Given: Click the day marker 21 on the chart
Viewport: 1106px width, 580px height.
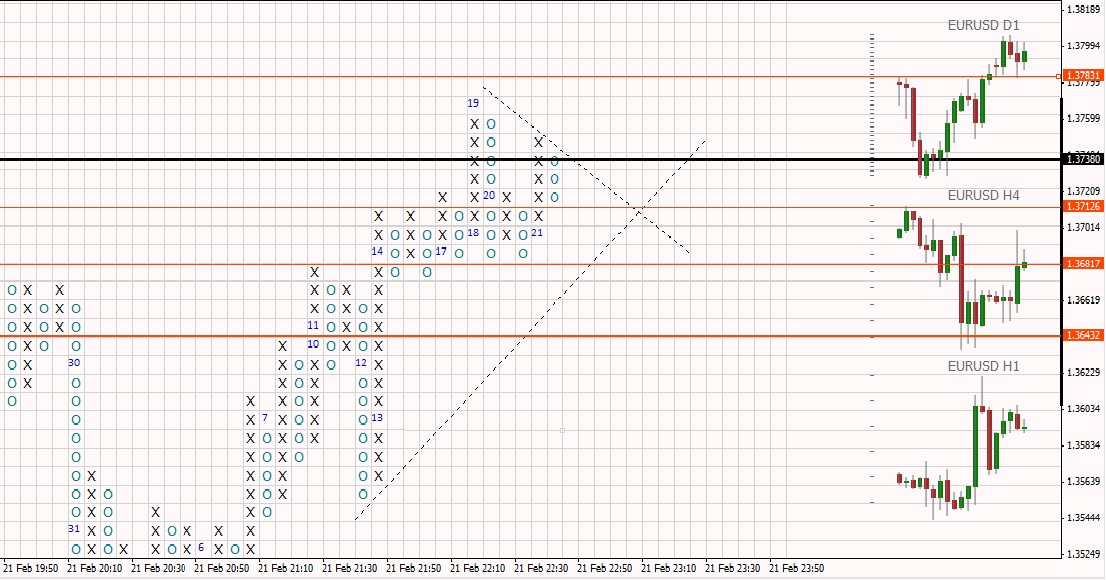Looking at the screenshot, I should 537,233.
